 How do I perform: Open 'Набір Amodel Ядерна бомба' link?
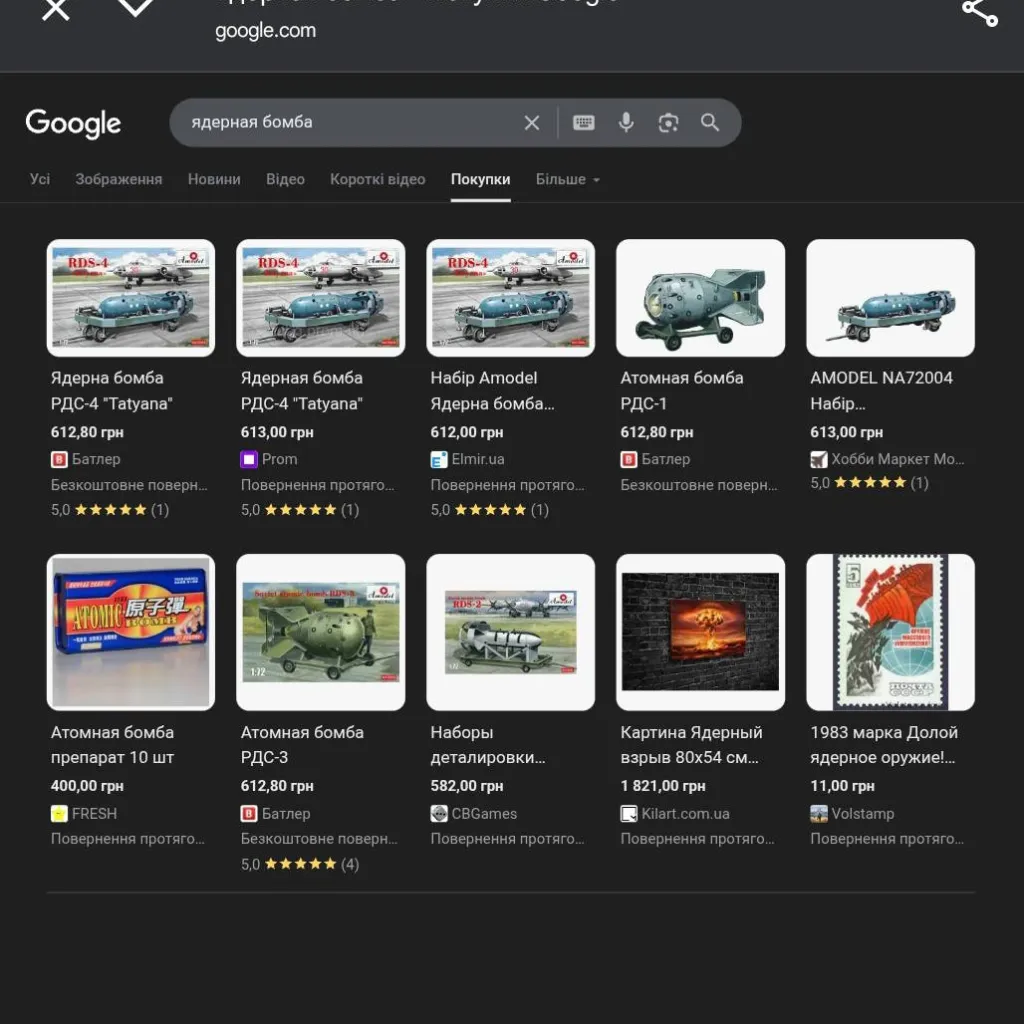[x=492, y=391]
